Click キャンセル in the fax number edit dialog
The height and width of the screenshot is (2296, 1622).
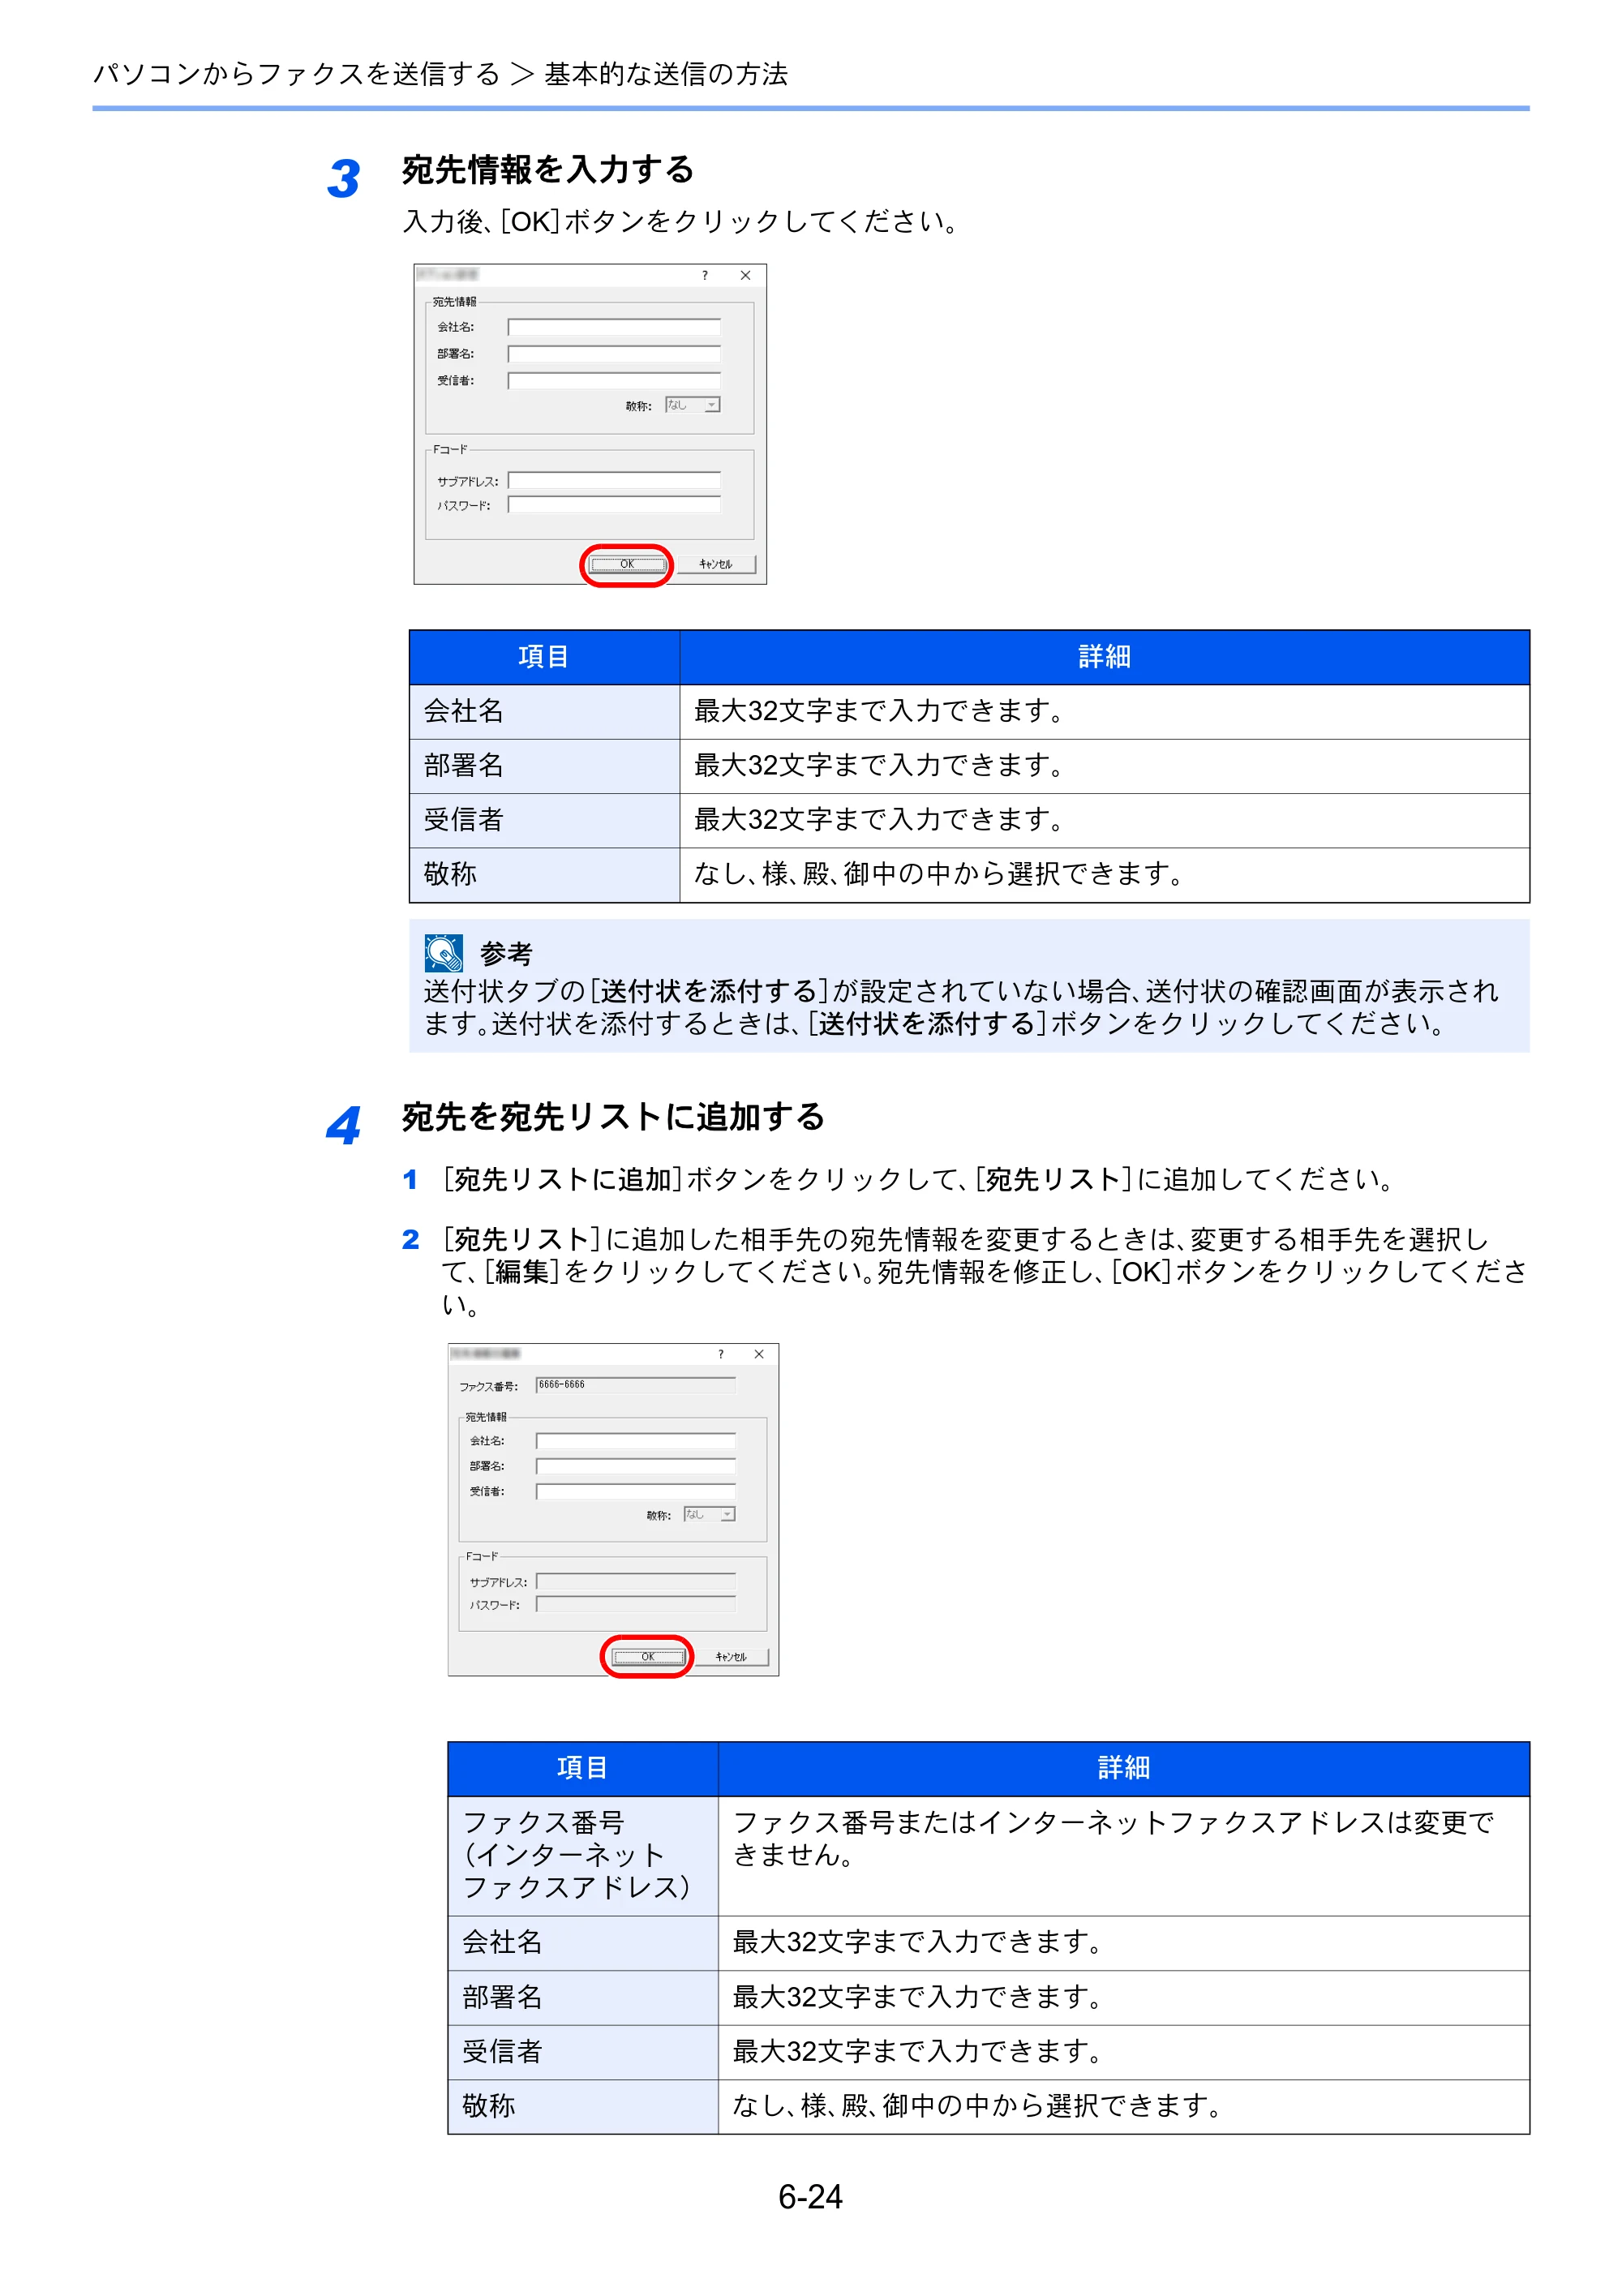731,1657
